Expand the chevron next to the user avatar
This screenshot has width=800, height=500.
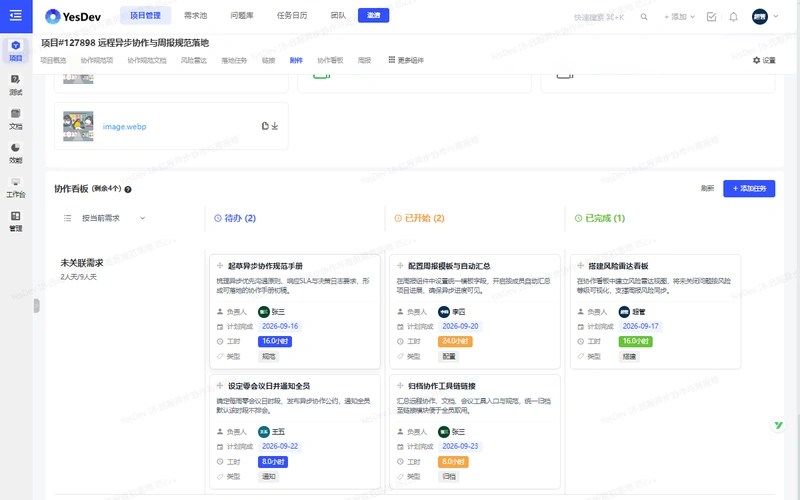point(776,16)
